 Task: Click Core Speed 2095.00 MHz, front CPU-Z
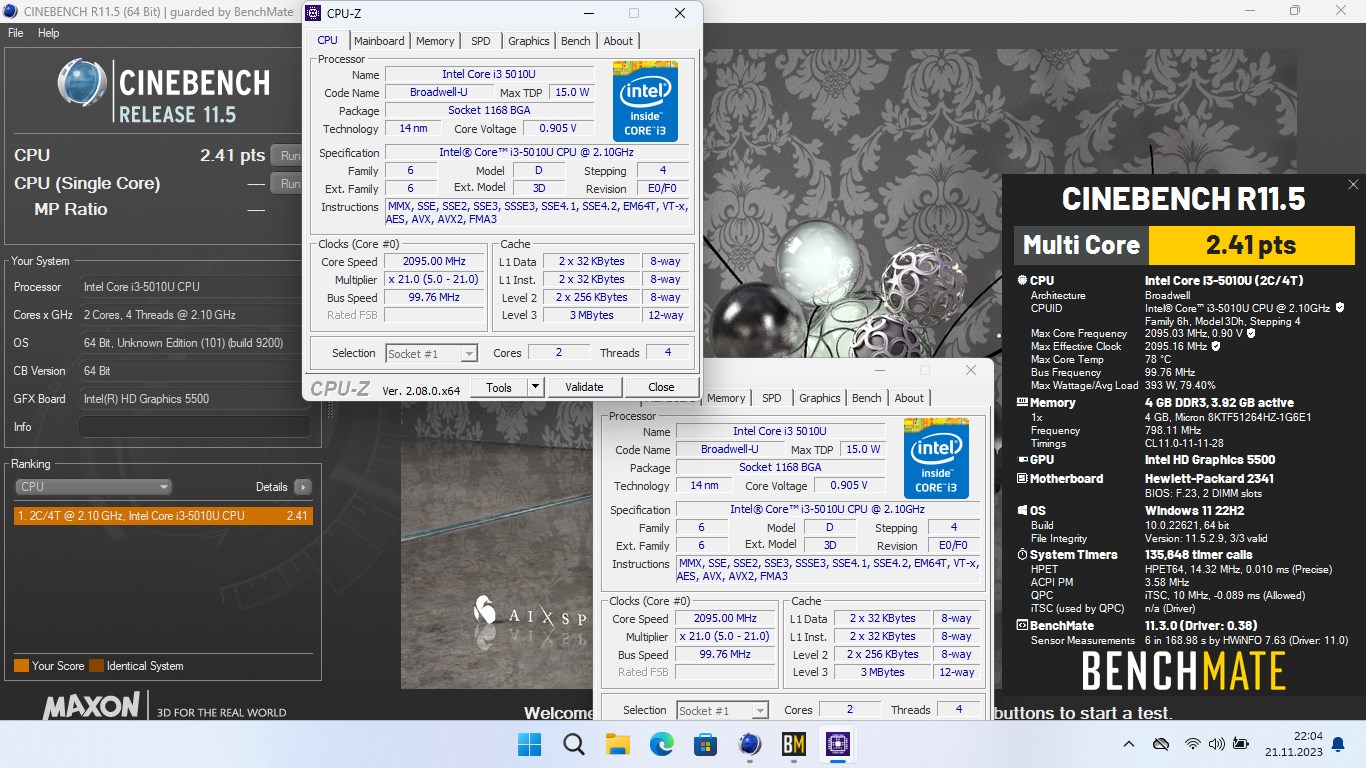point(435,262)
